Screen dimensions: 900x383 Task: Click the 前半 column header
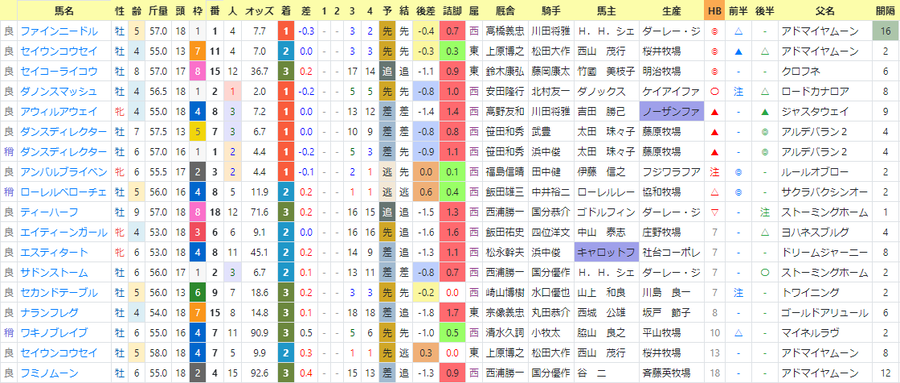pyautogui.click(x=738, y=11)
